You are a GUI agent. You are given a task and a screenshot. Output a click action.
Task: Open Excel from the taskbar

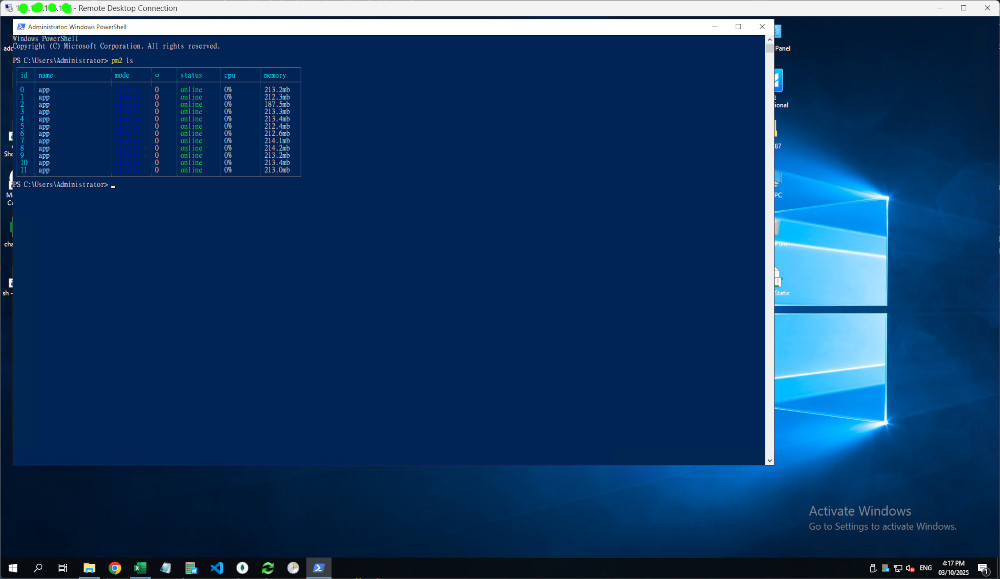point(140,568)
